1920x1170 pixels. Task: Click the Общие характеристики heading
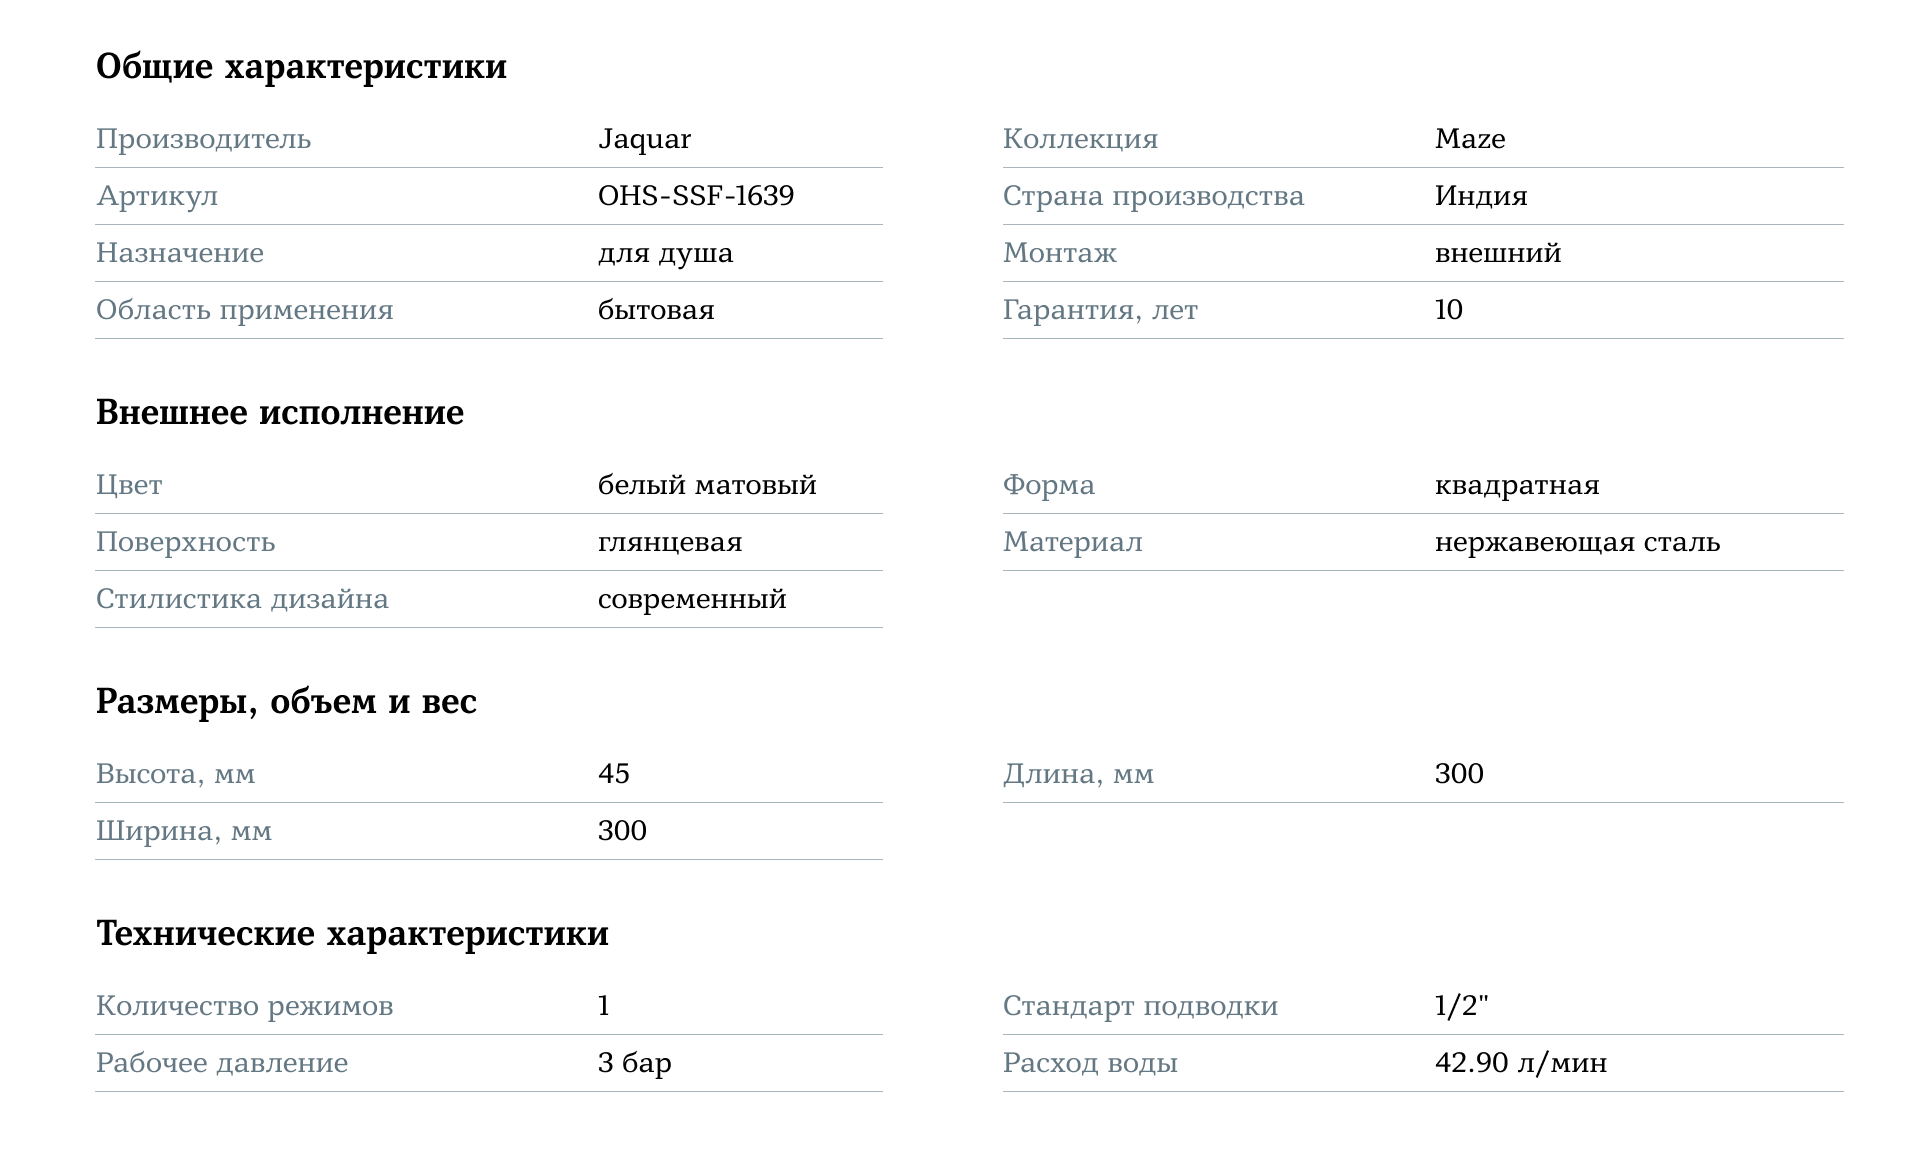tap(301, 67)
